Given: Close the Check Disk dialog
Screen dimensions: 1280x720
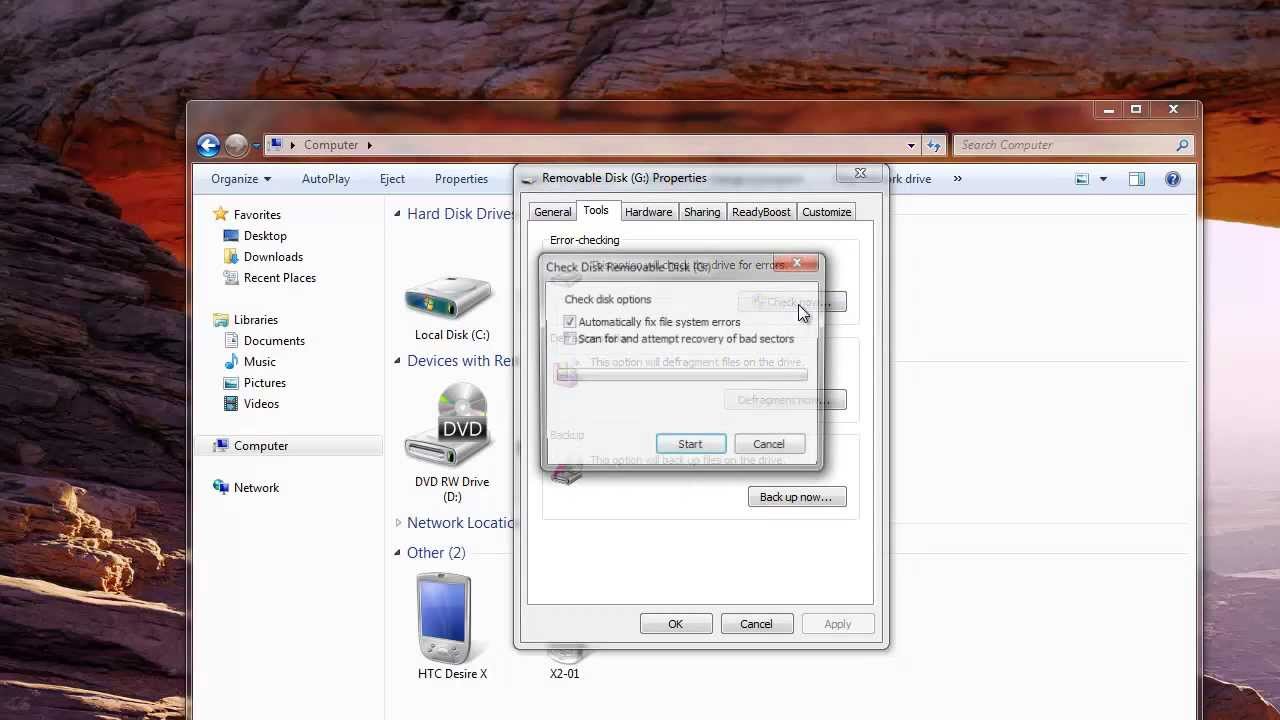Looking at the screenshot, I should [x=797, y=264].
